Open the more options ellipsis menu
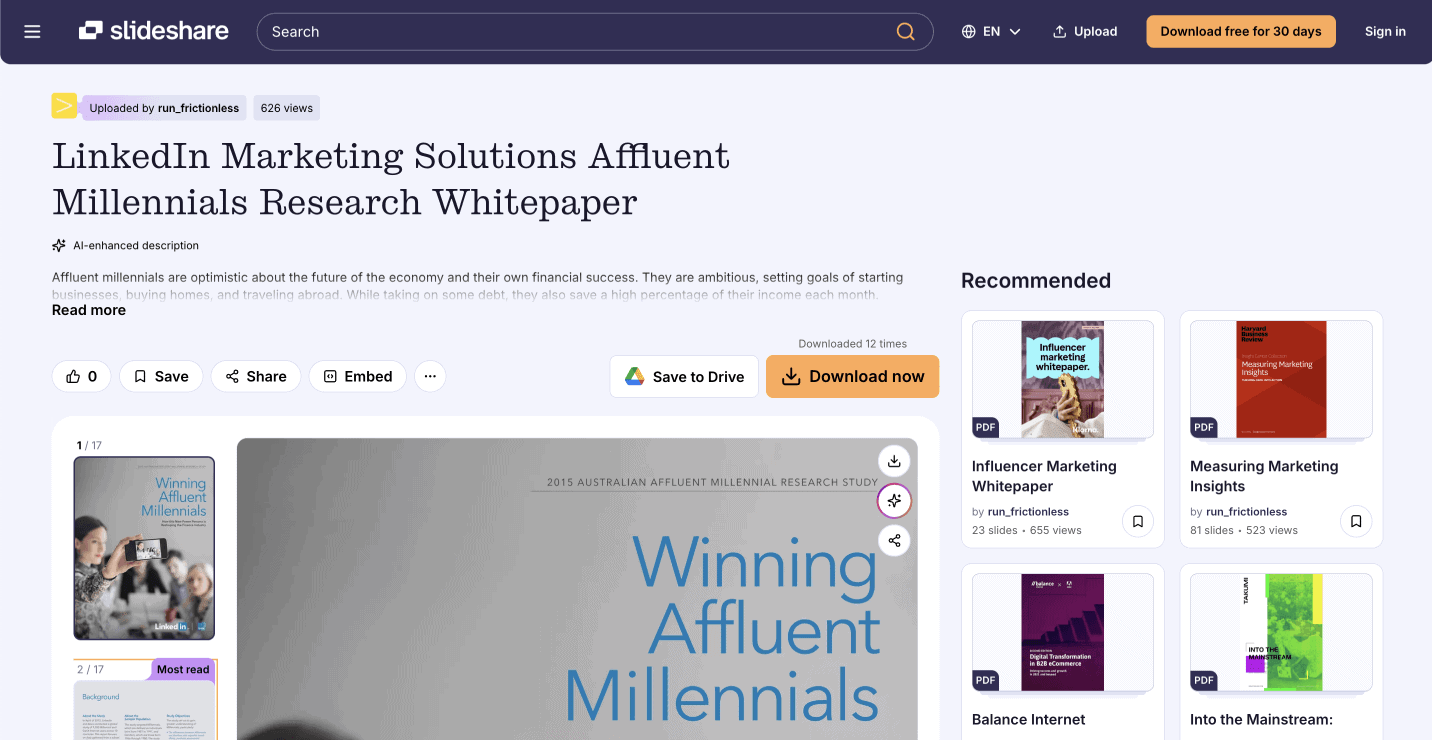 coord(430,376)
